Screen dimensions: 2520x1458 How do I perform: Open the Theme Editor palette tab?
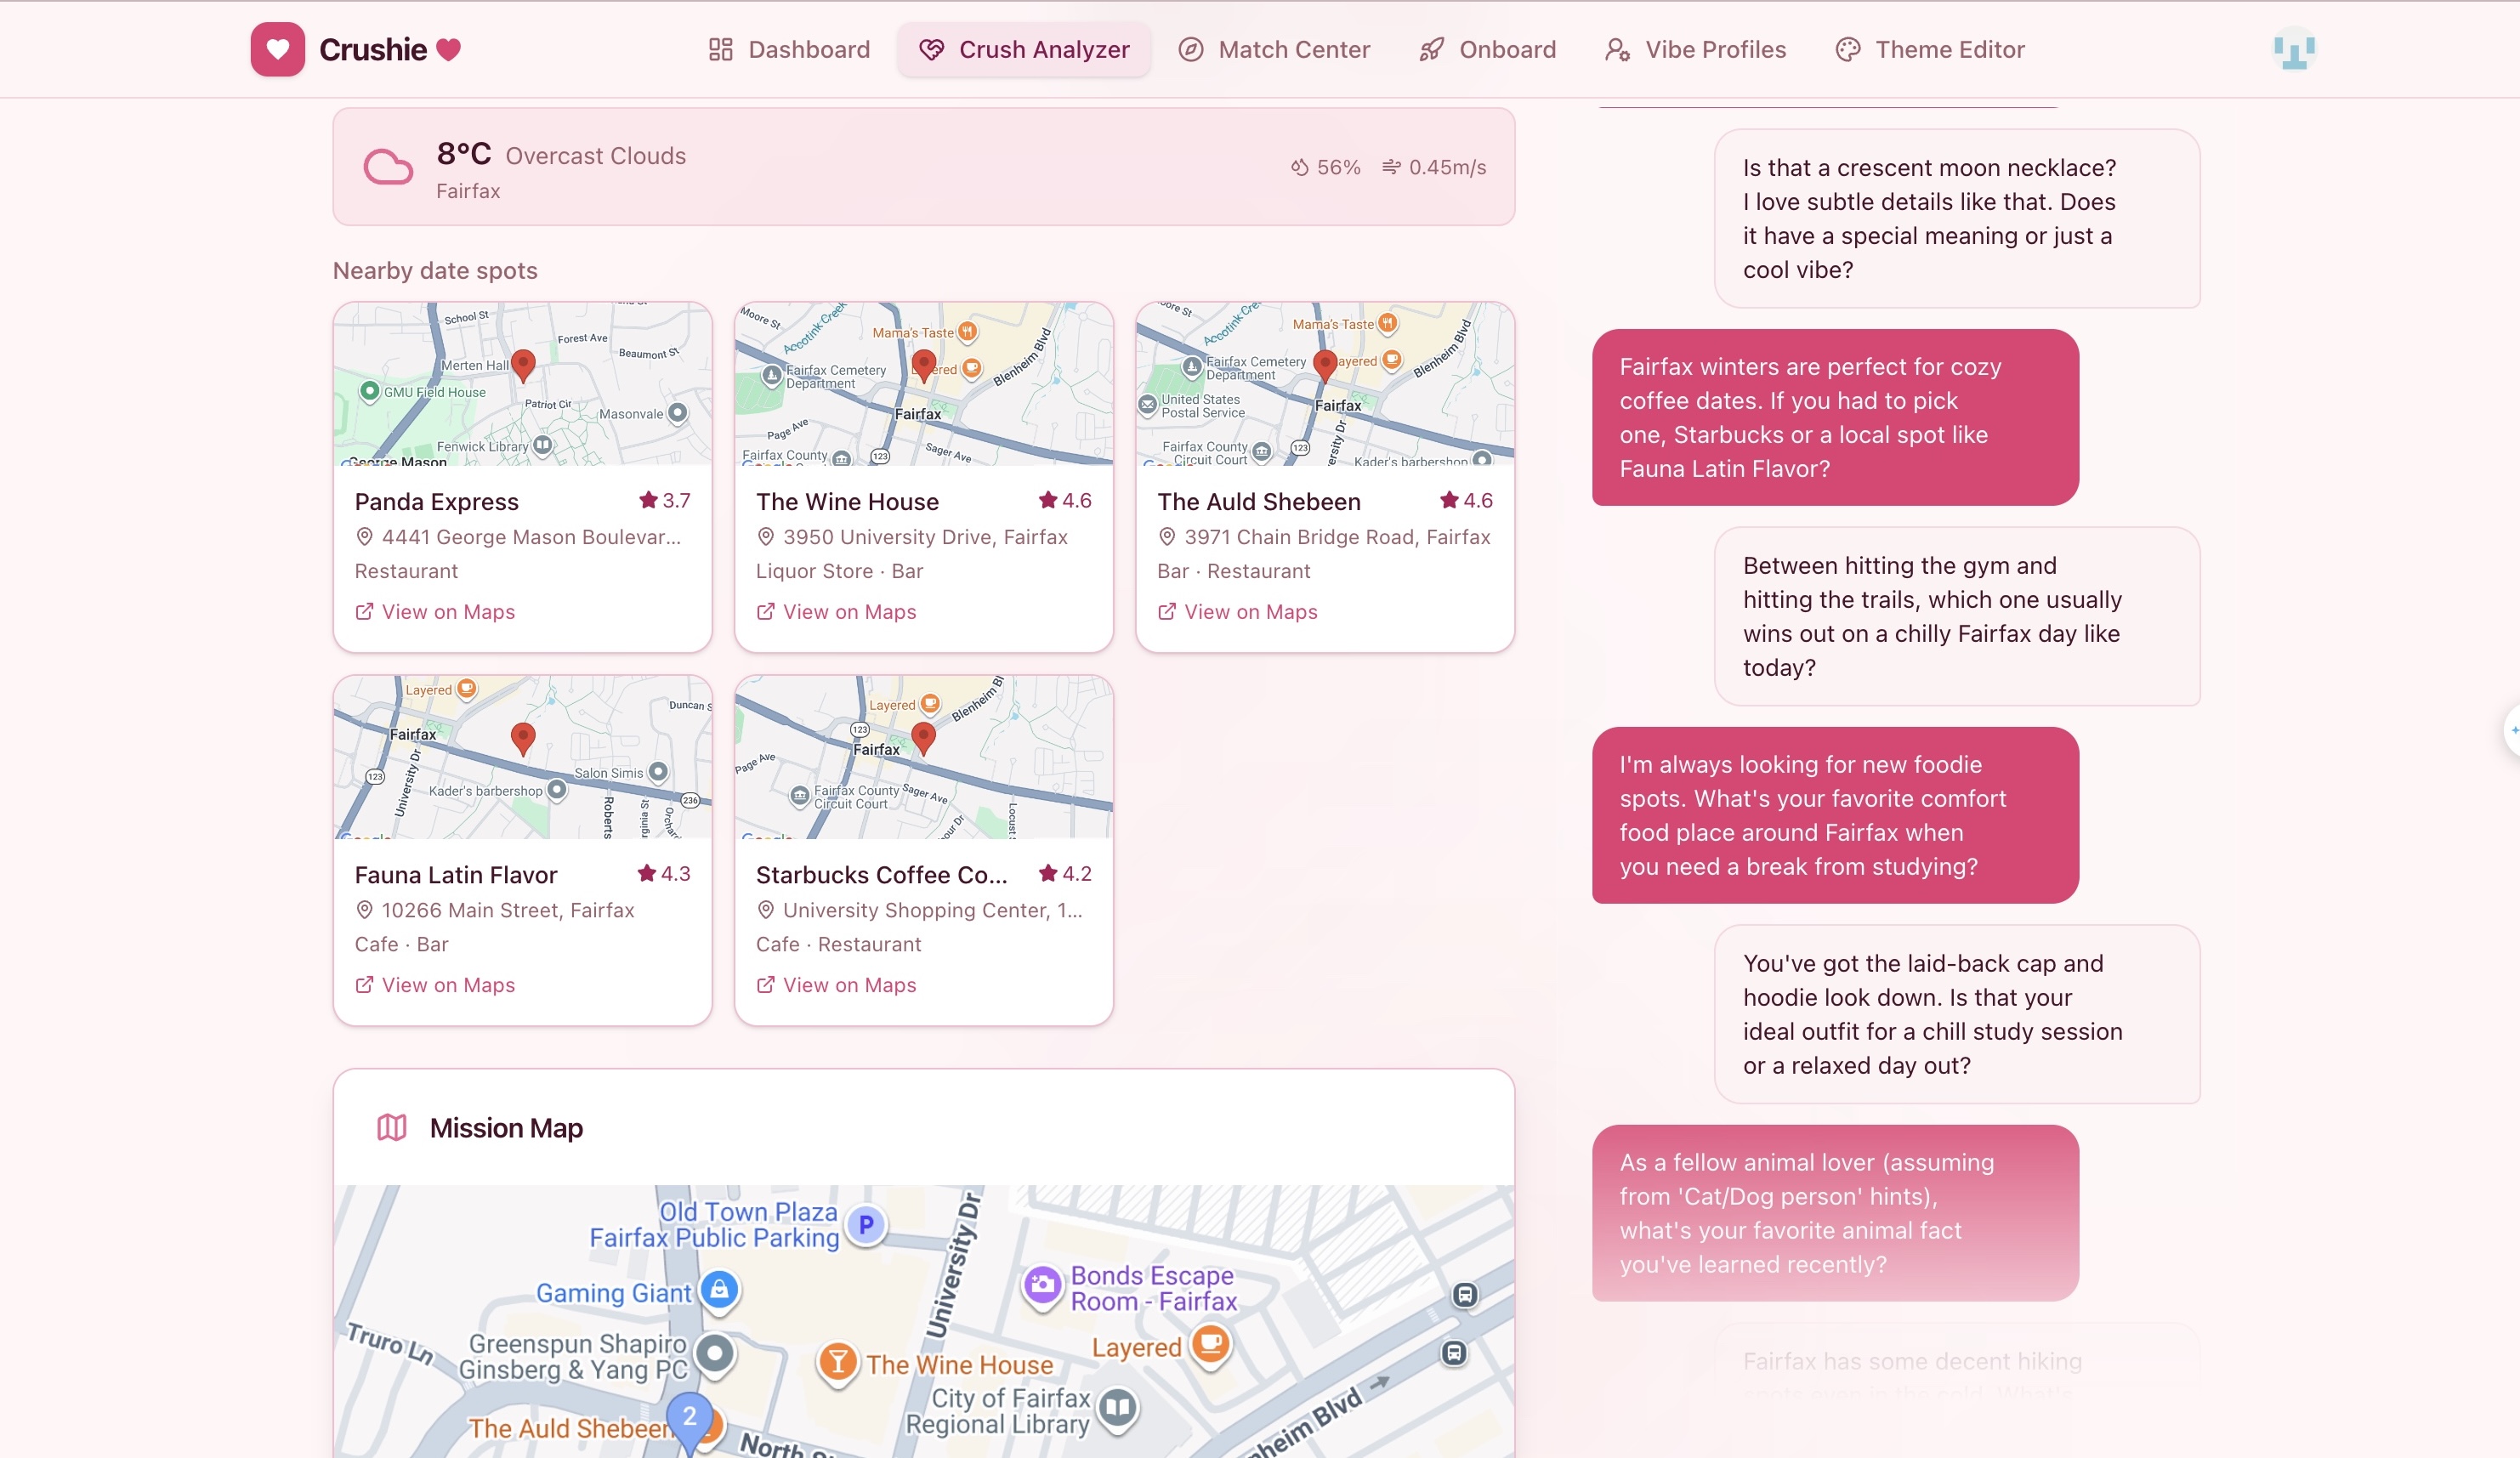click(x=1930, y=49)
